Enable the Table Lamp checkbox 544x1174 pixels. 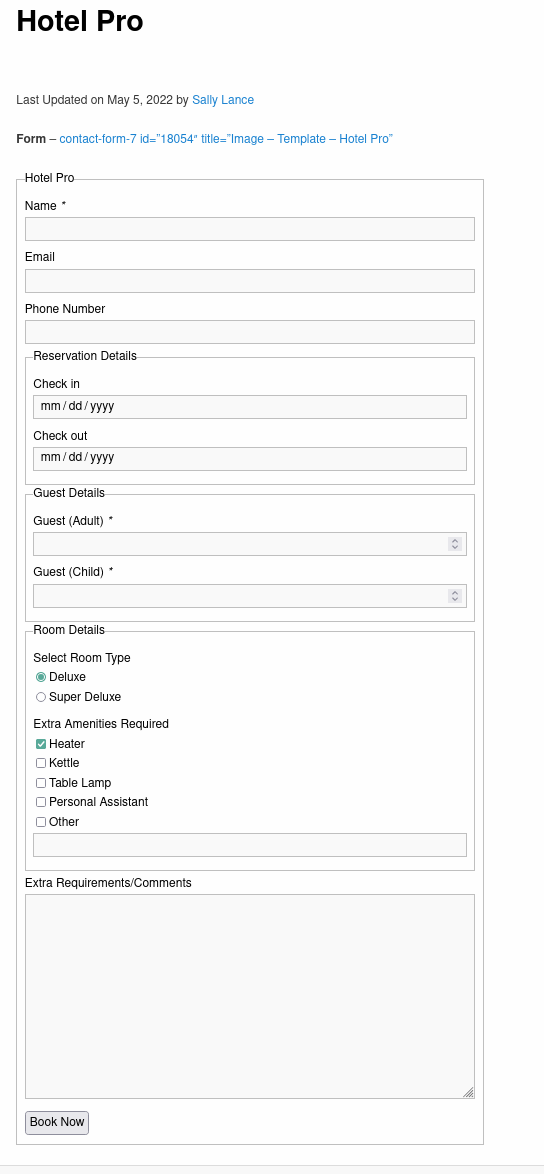pyautogui.click(x=41, y=783)
